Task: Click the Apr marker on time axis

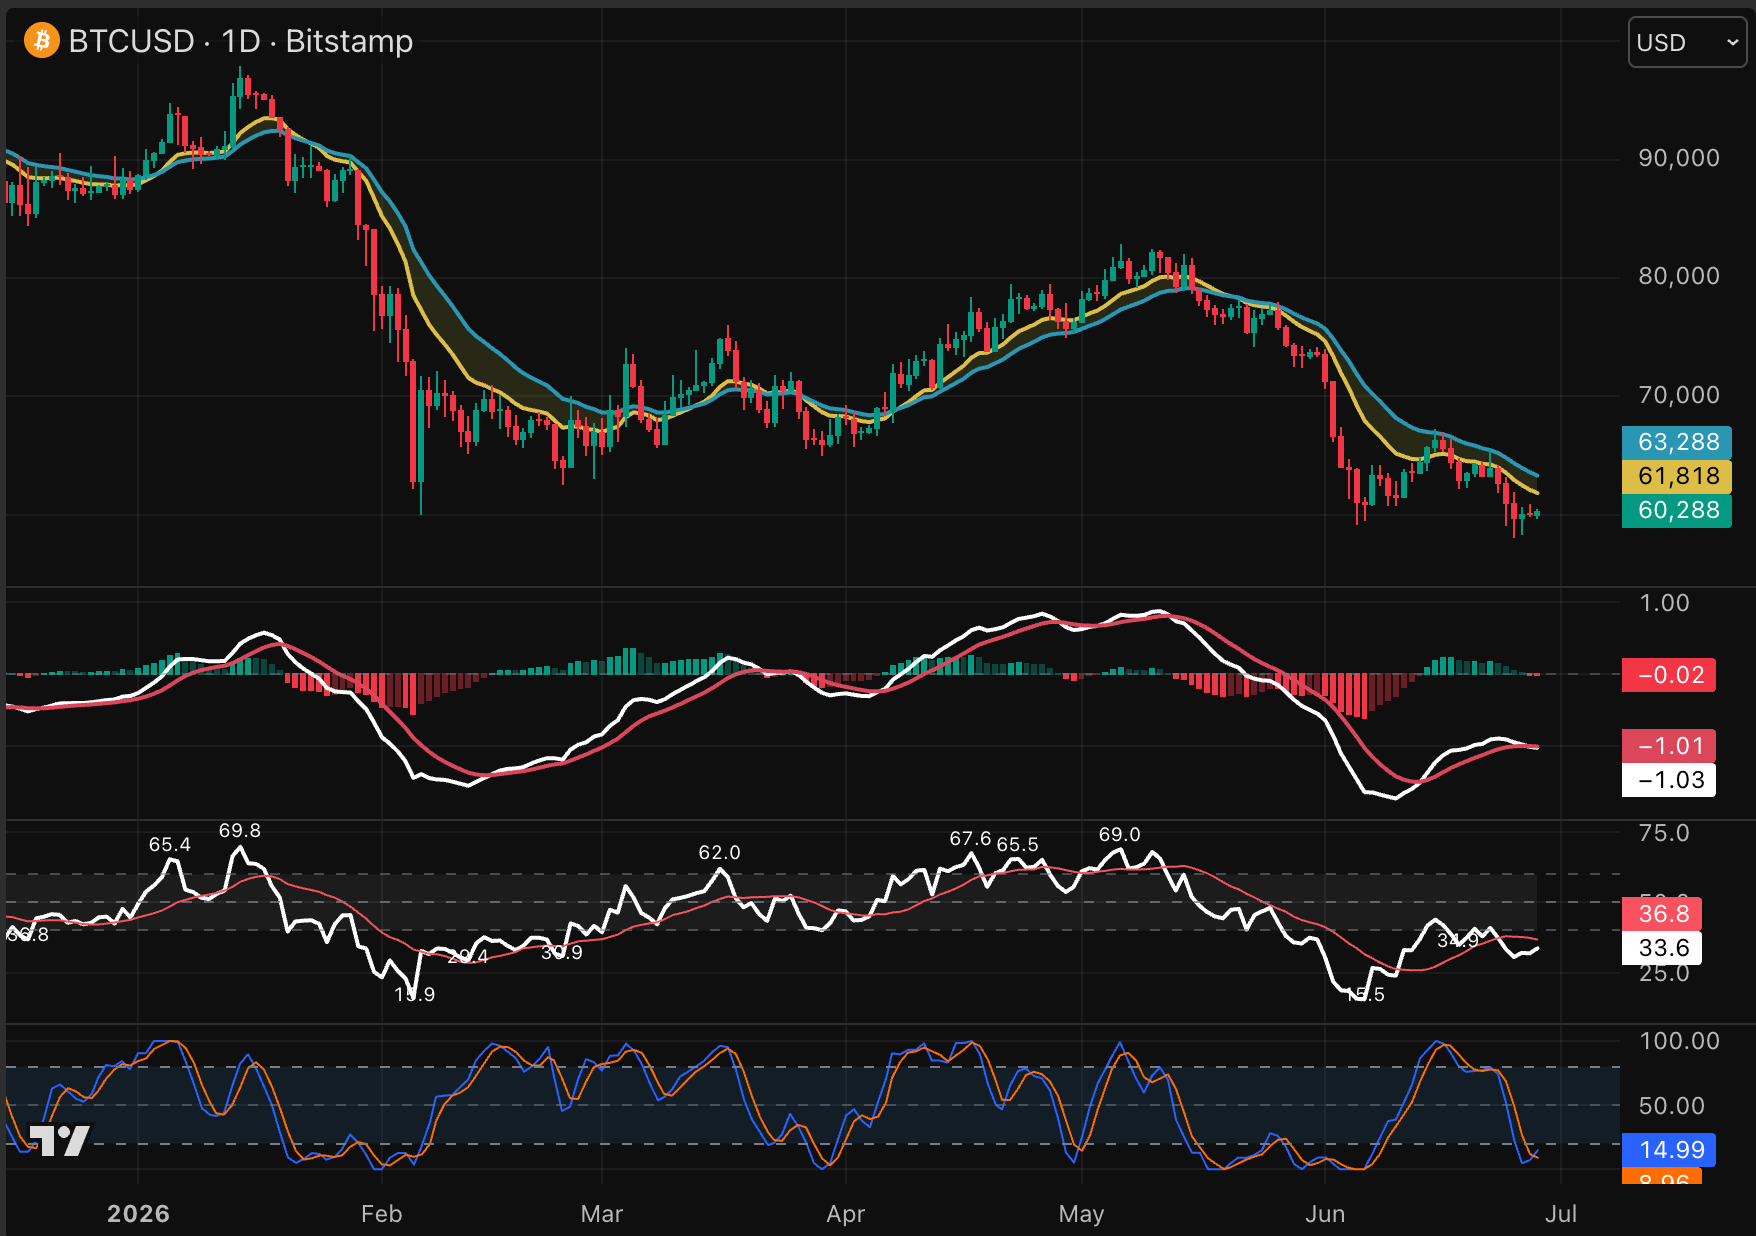Action: click(x=845, y=1214)
